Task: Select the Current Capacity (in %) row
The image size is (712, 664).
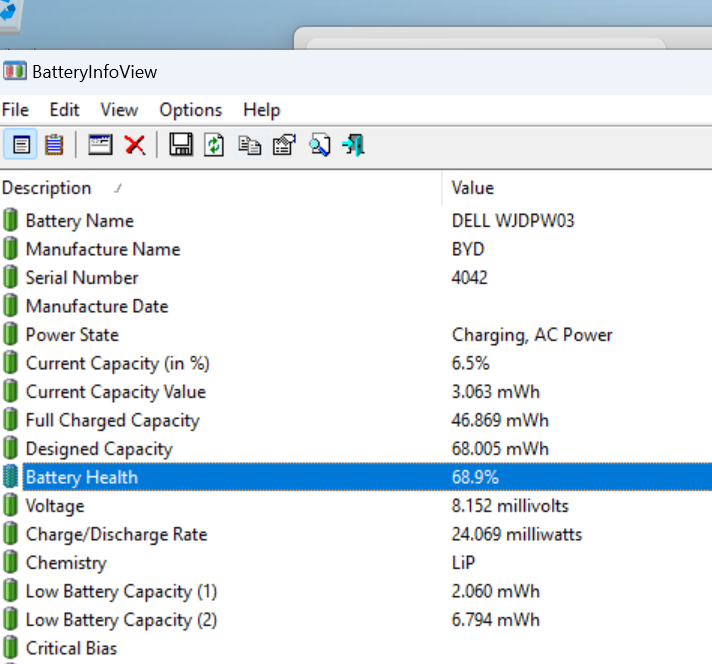Action: [x=356, y=363]
